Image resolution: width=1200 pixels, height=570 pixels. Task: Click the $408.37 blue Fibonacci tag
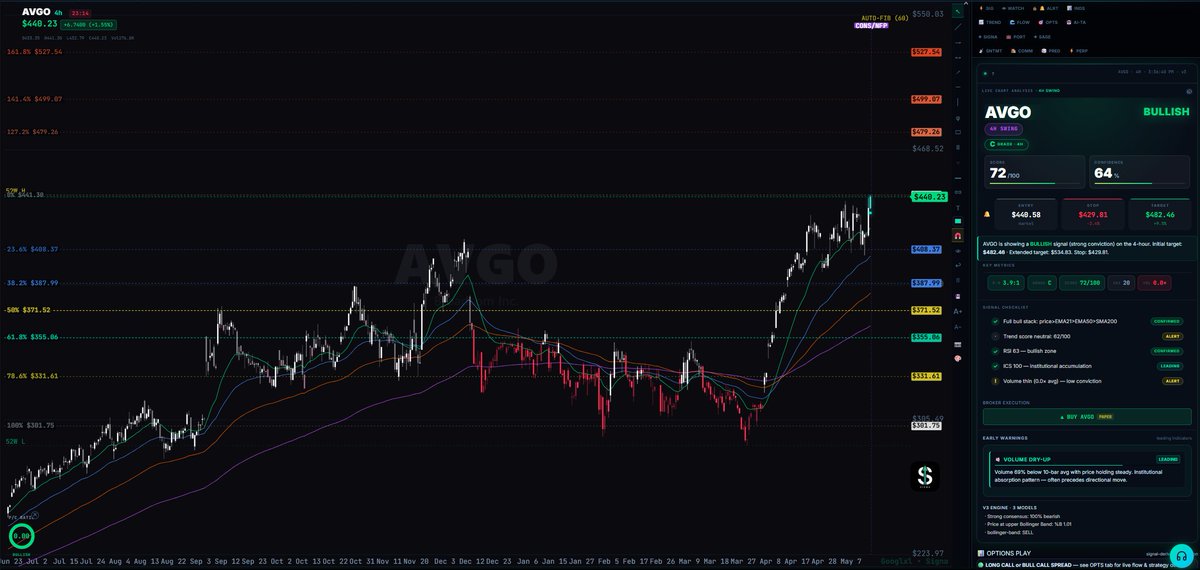click(x=927, y=249)
